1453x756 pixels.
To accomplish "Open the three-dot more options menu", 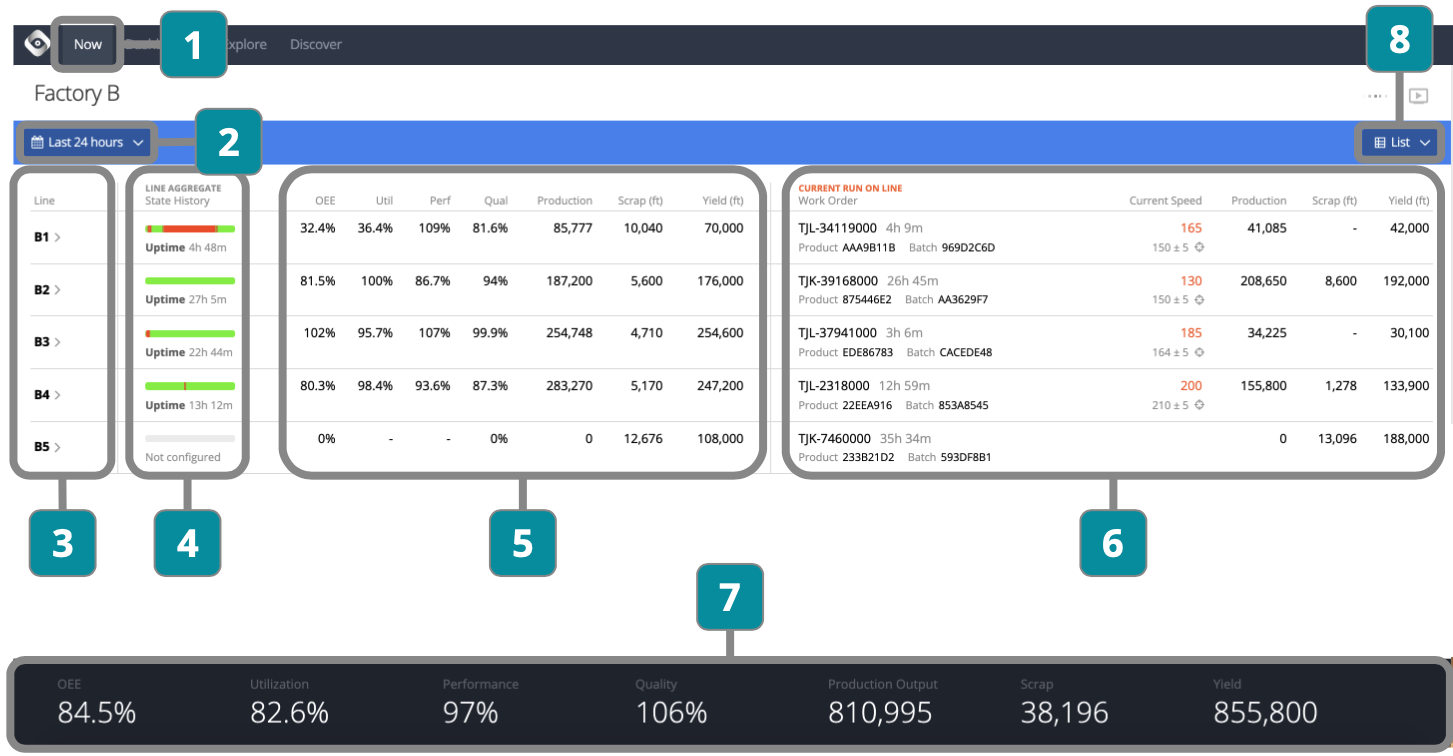I will coord(1378,96).
